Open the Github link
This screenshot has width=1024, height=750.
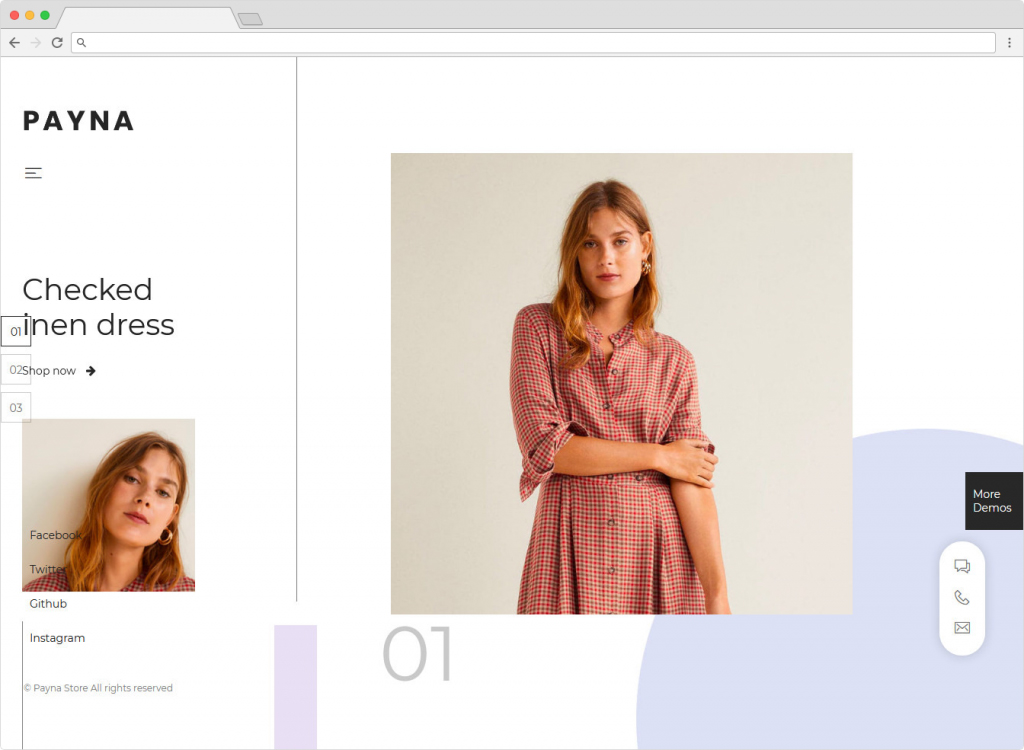(48, 604)
